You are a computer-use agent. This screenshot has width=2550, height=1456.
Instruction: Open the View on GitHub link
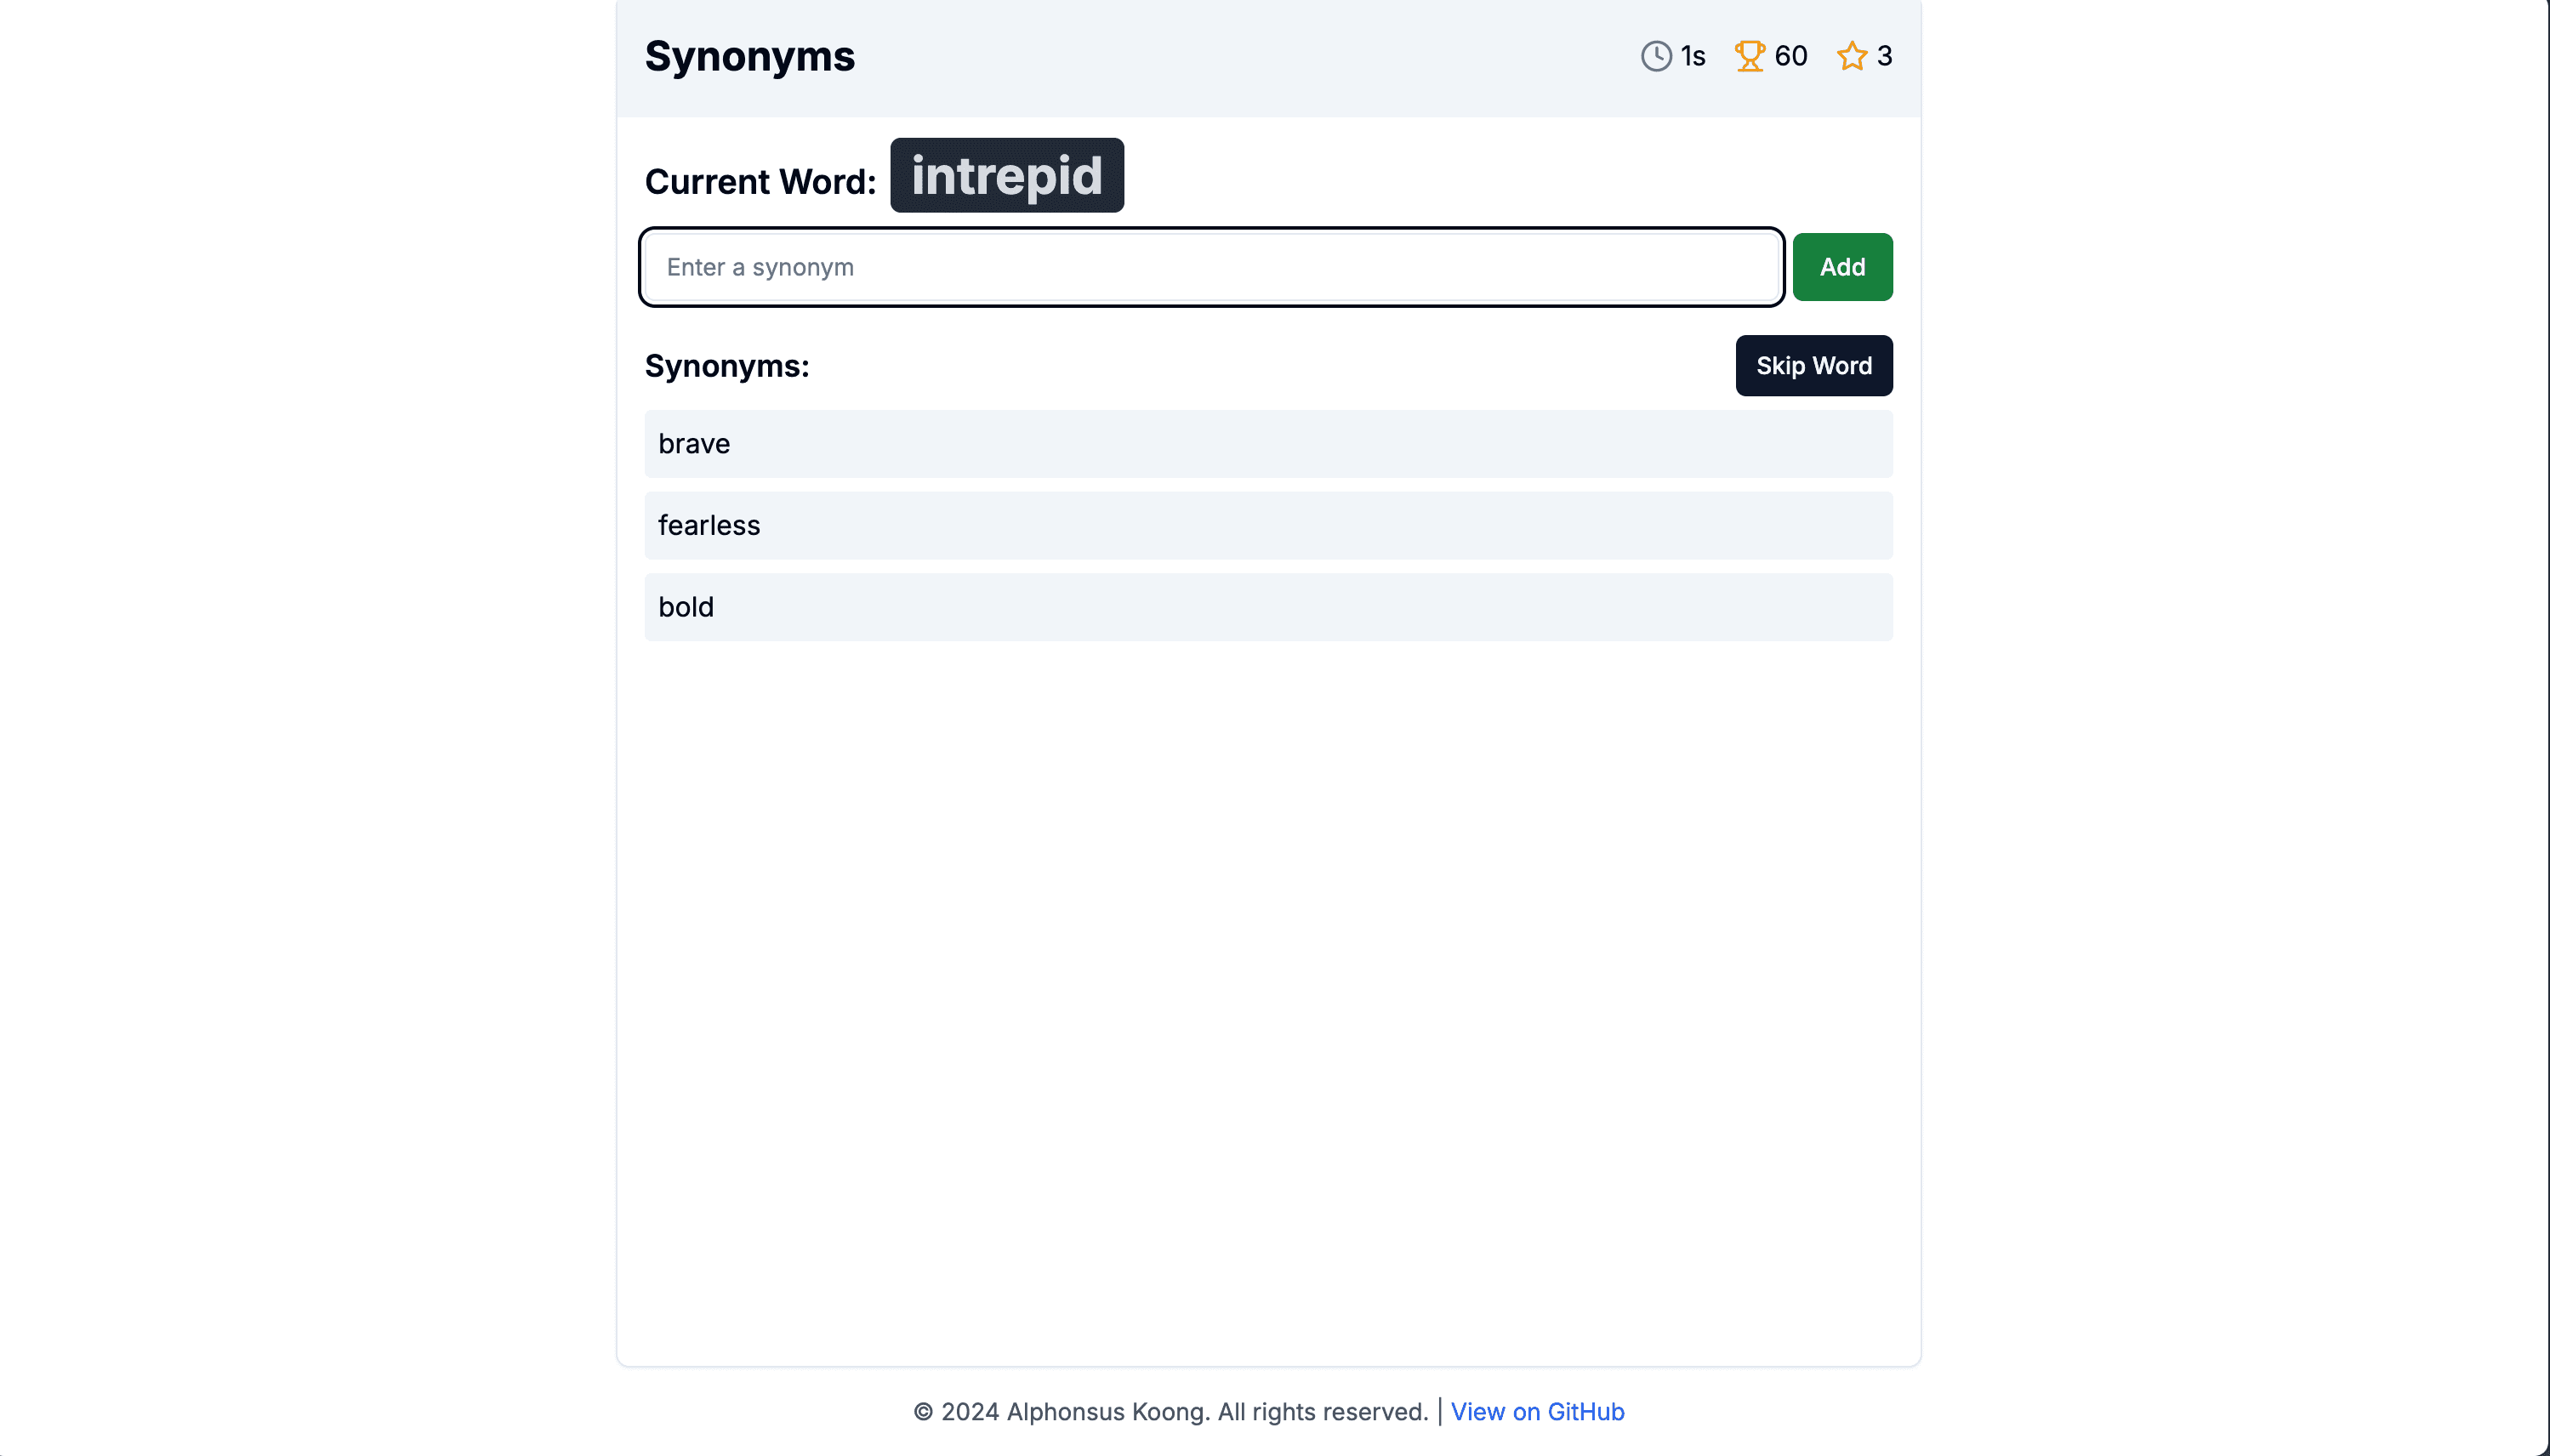tap(1537, 1411)
